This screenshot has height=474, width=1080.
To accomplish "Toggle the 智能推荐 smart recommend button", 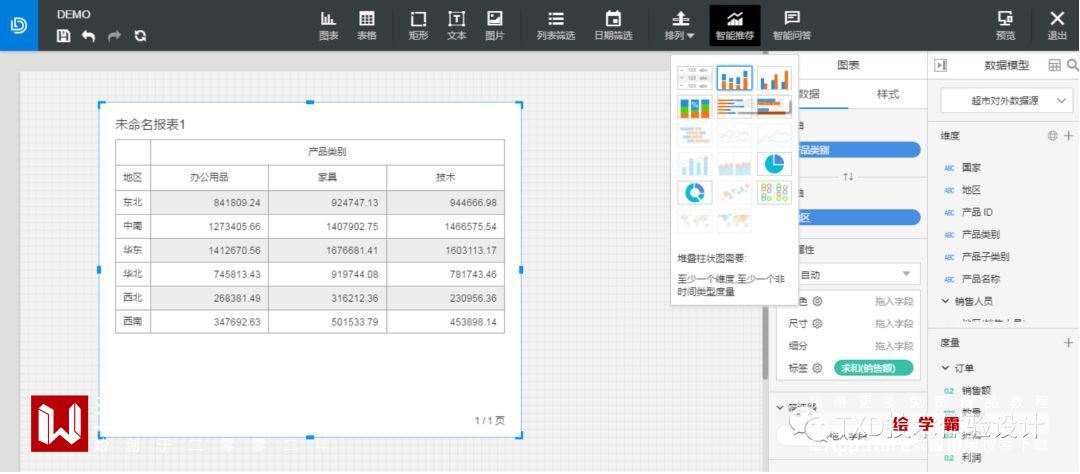I will [x=735, y=25].
